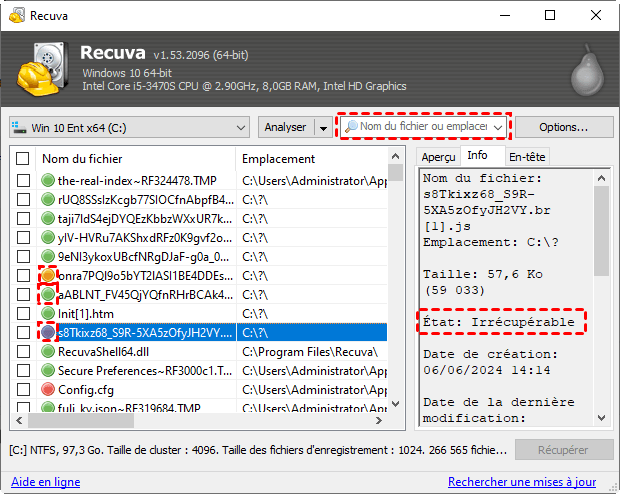This screenshot has width=620, height=494.
Task: Click the drive icon in drive selector
Action: pyautogui.click(x=19, y=127)
